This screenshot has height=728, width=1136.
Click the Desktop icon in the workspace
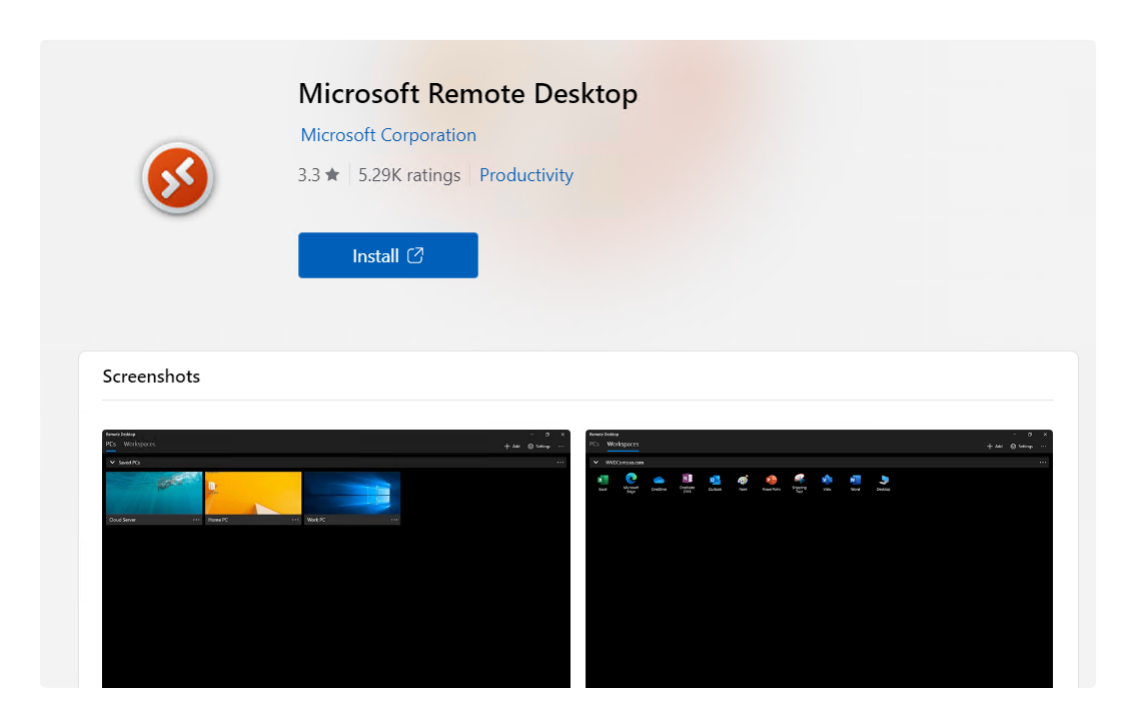[x=883, y=480]
